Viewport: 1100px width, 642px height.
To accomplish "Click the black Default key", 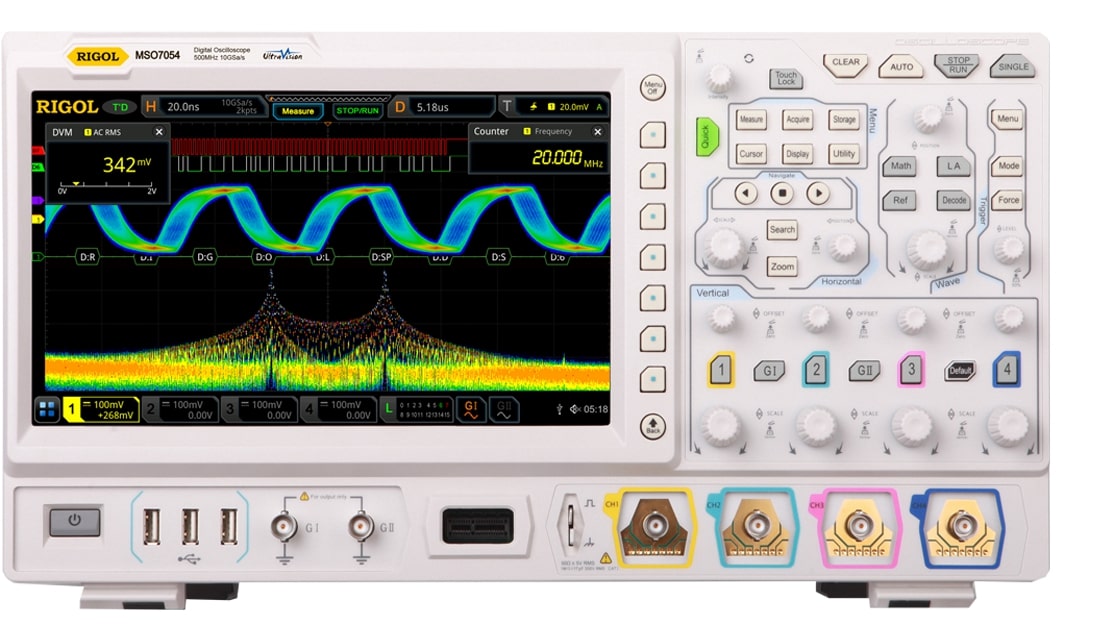I will pyautogui.click(x=960, y=371).
